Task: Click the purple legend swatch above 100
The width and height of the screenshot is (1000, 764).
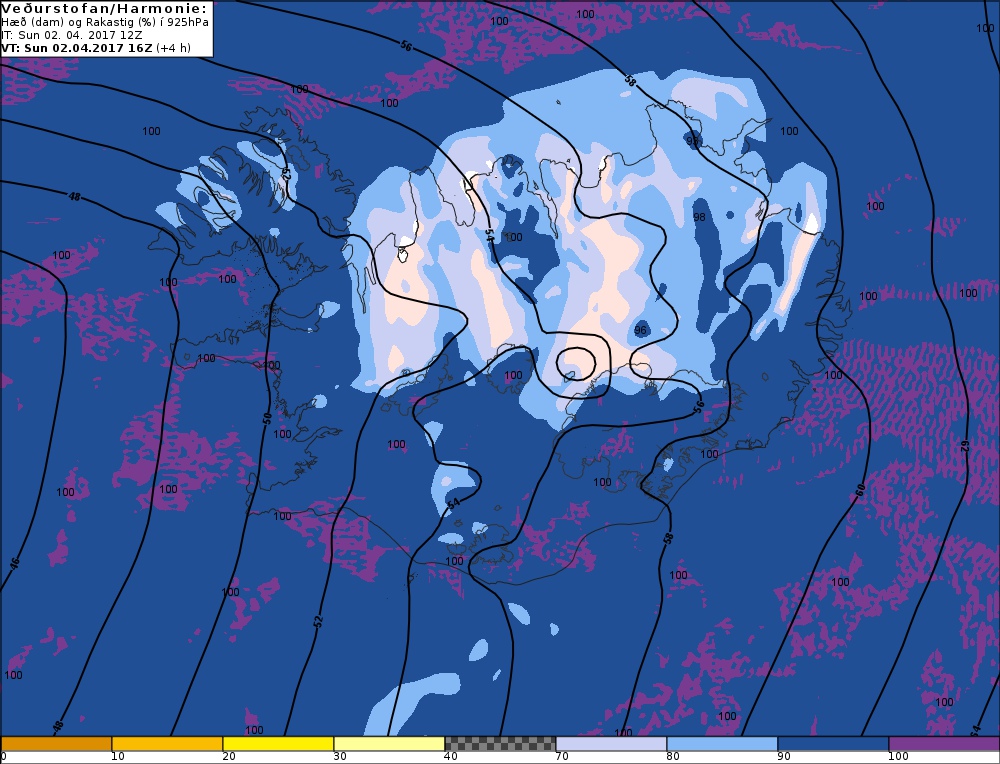Action: [x=944, y=744]
